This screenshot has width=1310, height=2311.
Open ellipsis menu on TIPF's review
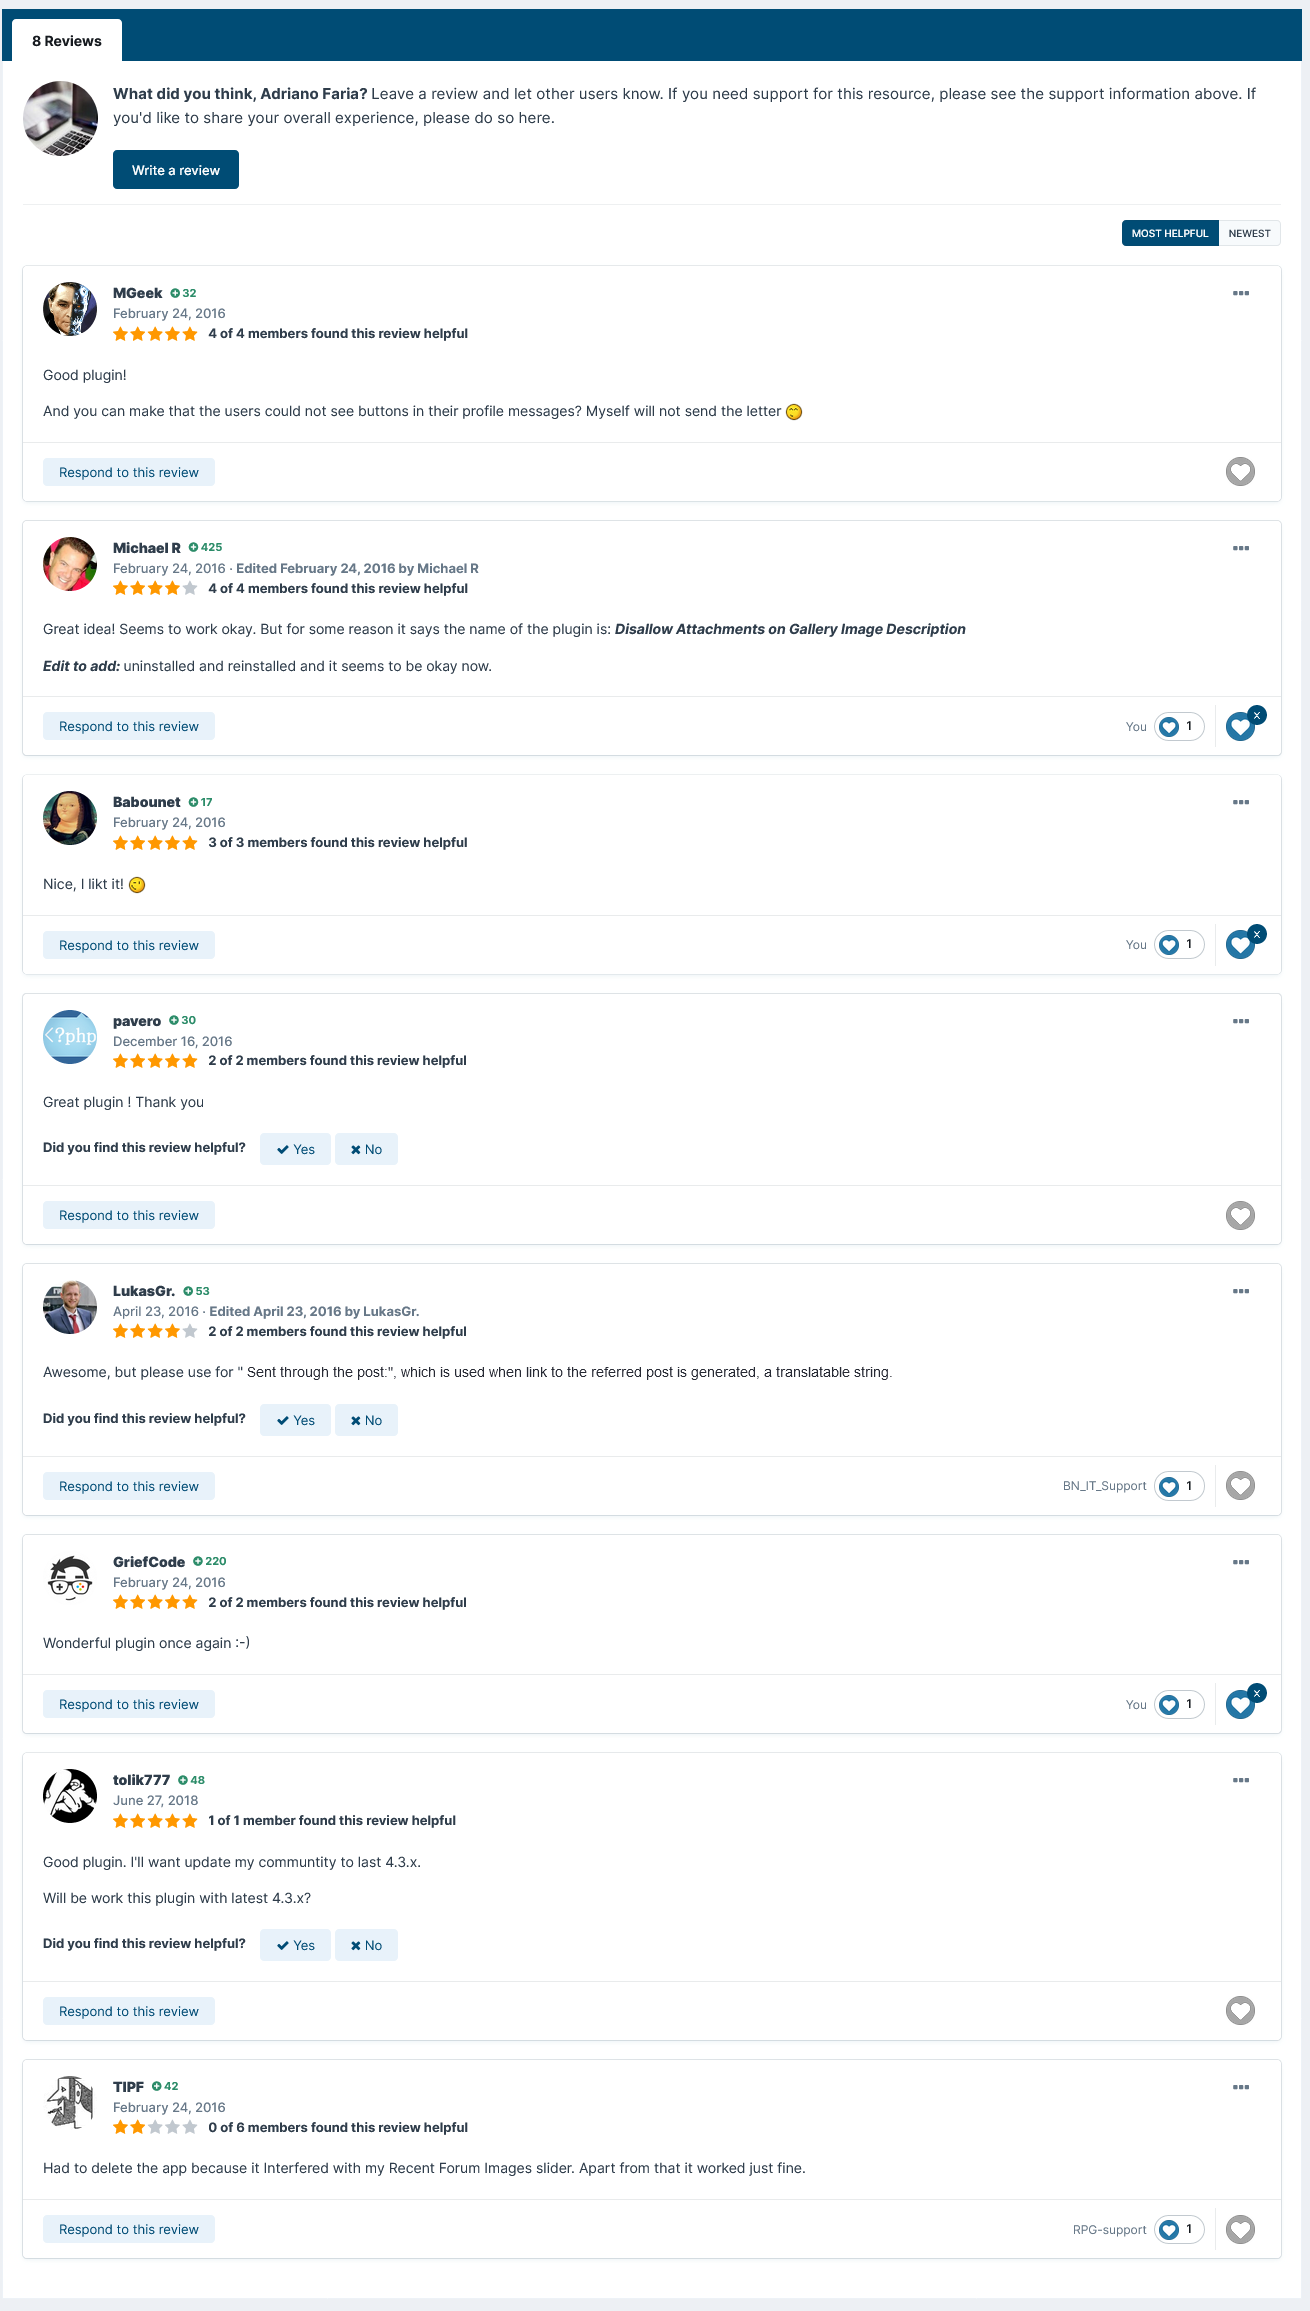click(x=1241, y=2087)
